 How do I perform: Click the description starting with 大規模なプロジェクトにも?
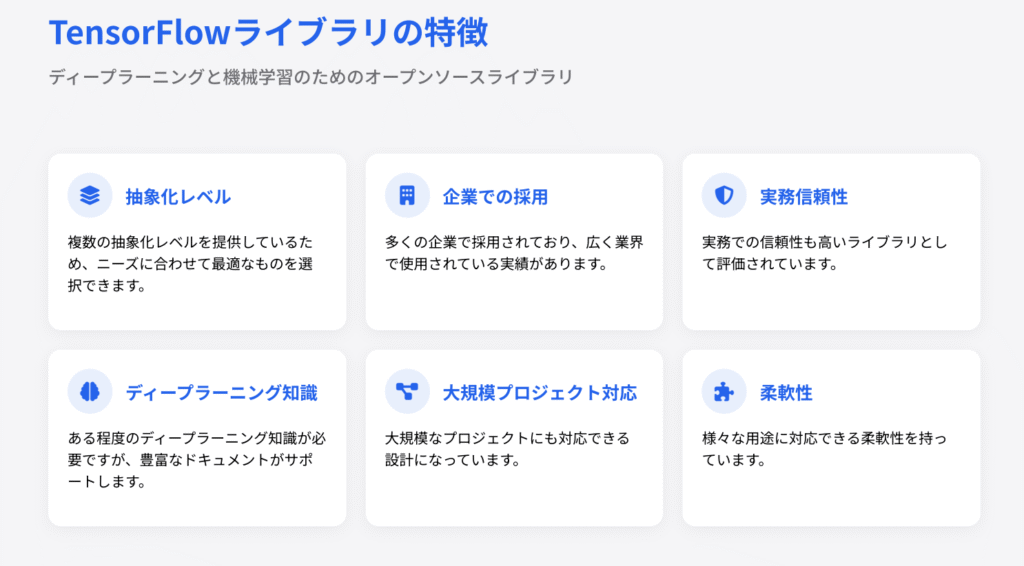[513, 449]
